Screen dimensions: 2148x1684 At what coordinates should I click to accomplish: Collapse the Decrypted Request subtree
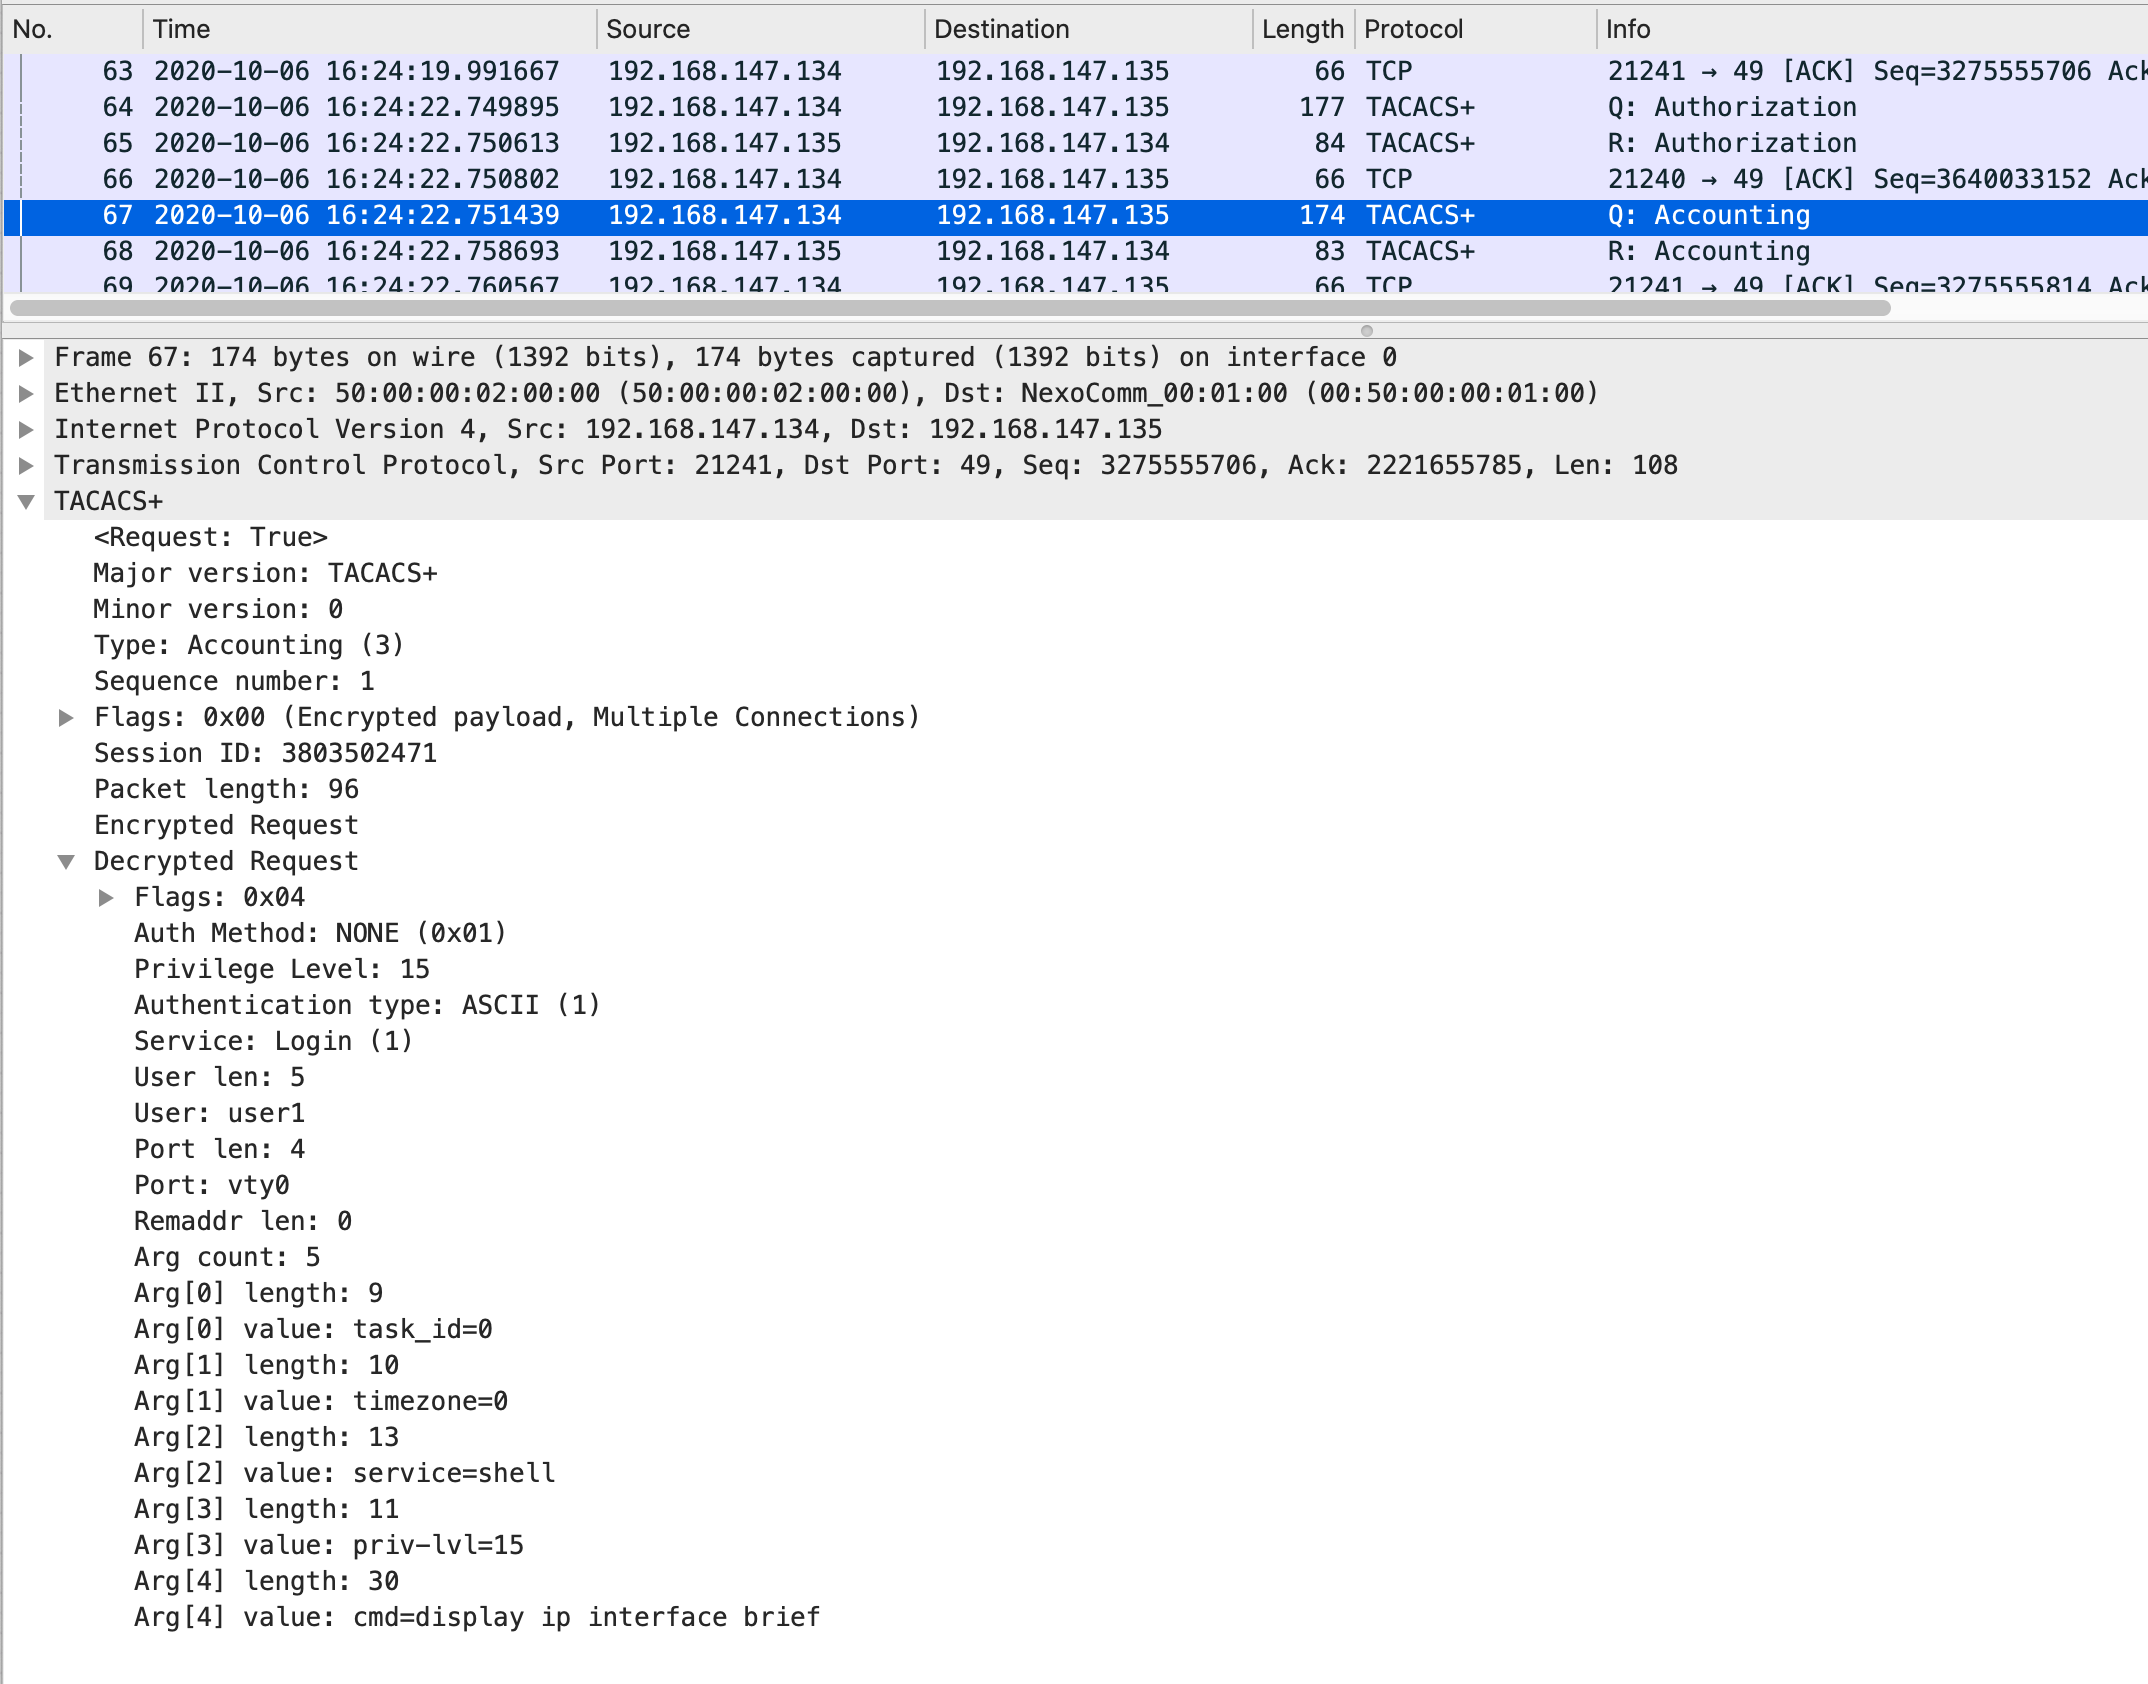coord(66,861)
